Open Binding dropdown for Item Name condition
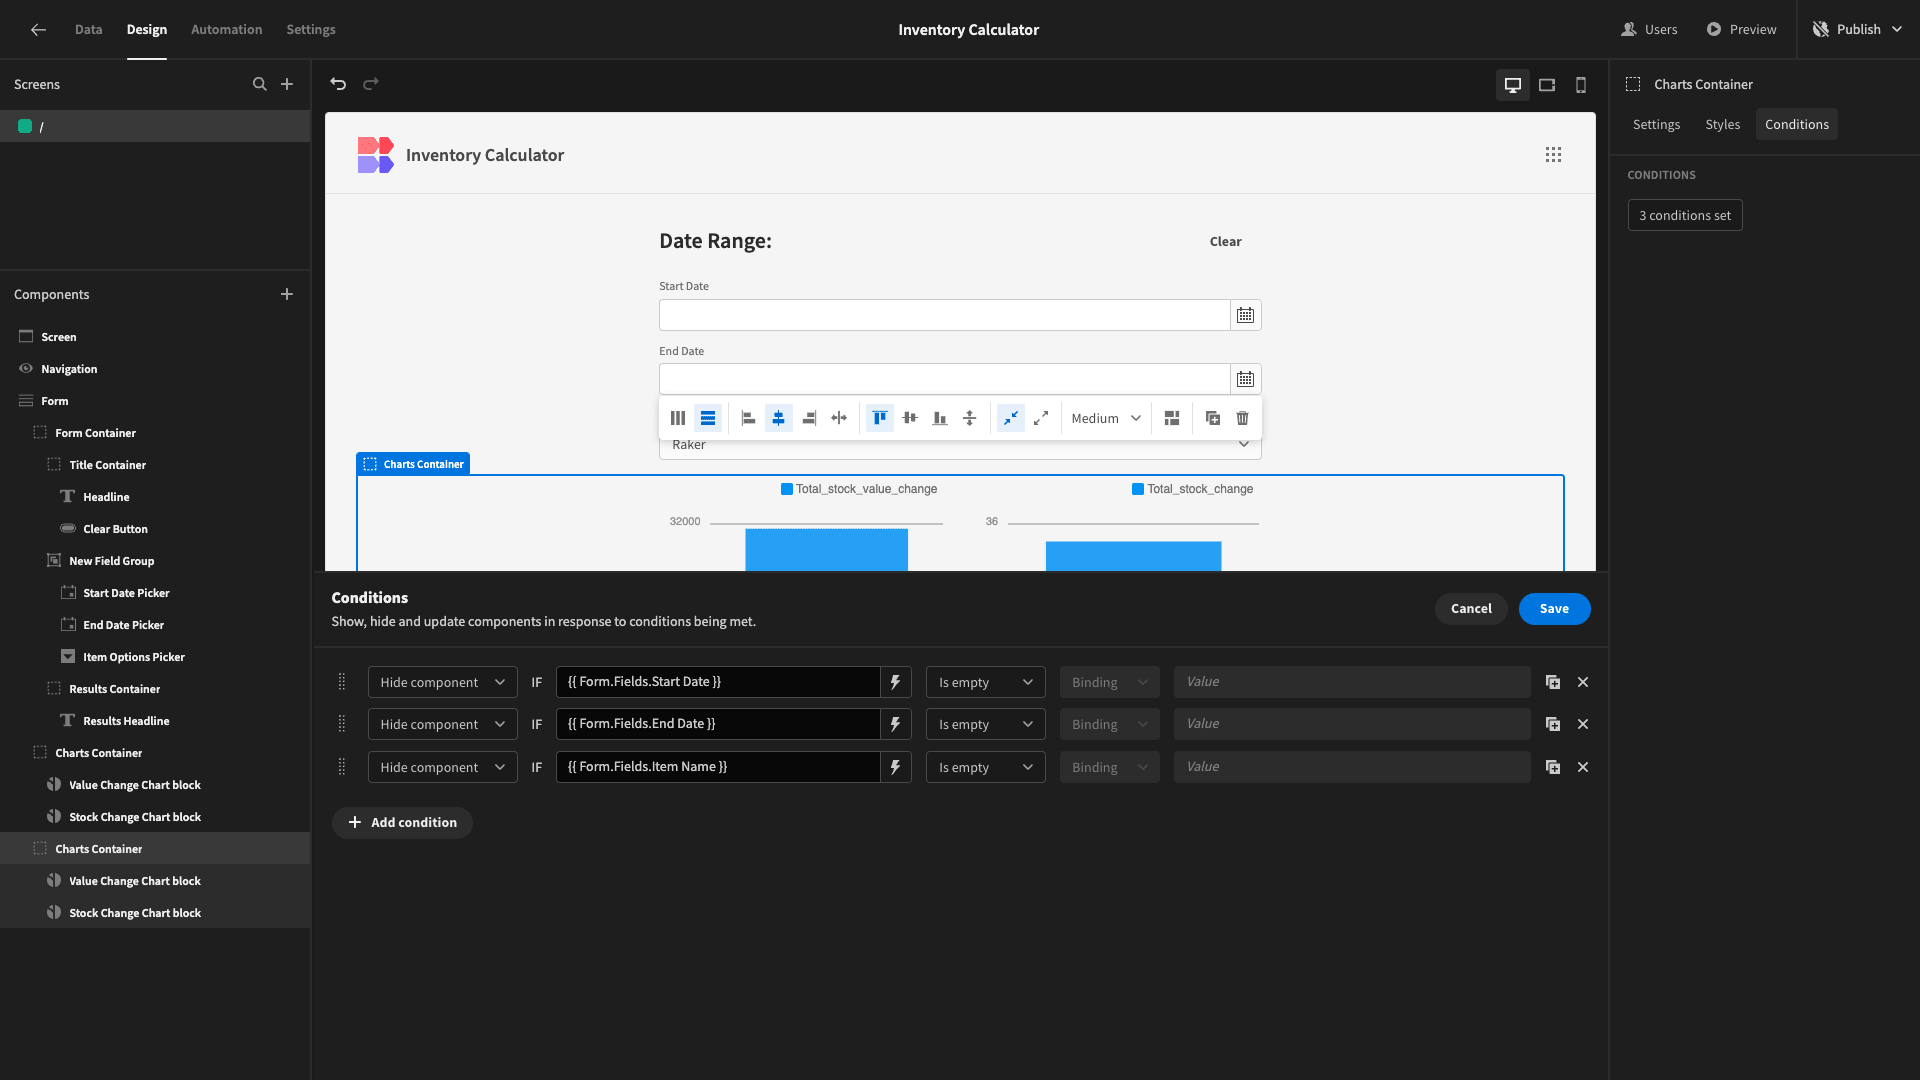Image resolution: width=1920 pixels, height=1080 pixels. point(1109,767)
